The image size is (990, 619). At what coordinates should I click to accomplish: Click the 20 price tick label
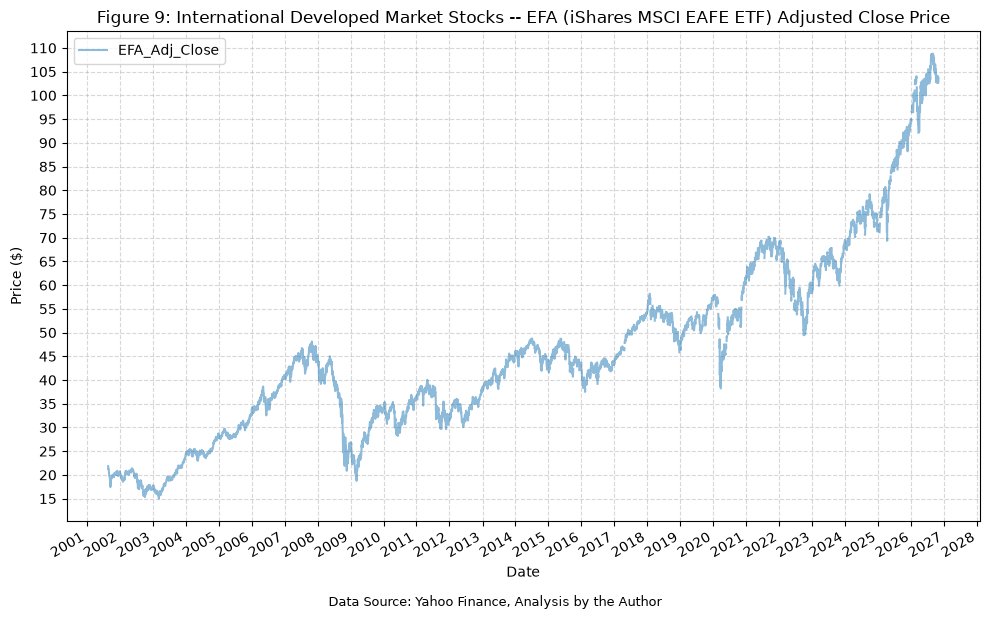(x=47, y=476)
